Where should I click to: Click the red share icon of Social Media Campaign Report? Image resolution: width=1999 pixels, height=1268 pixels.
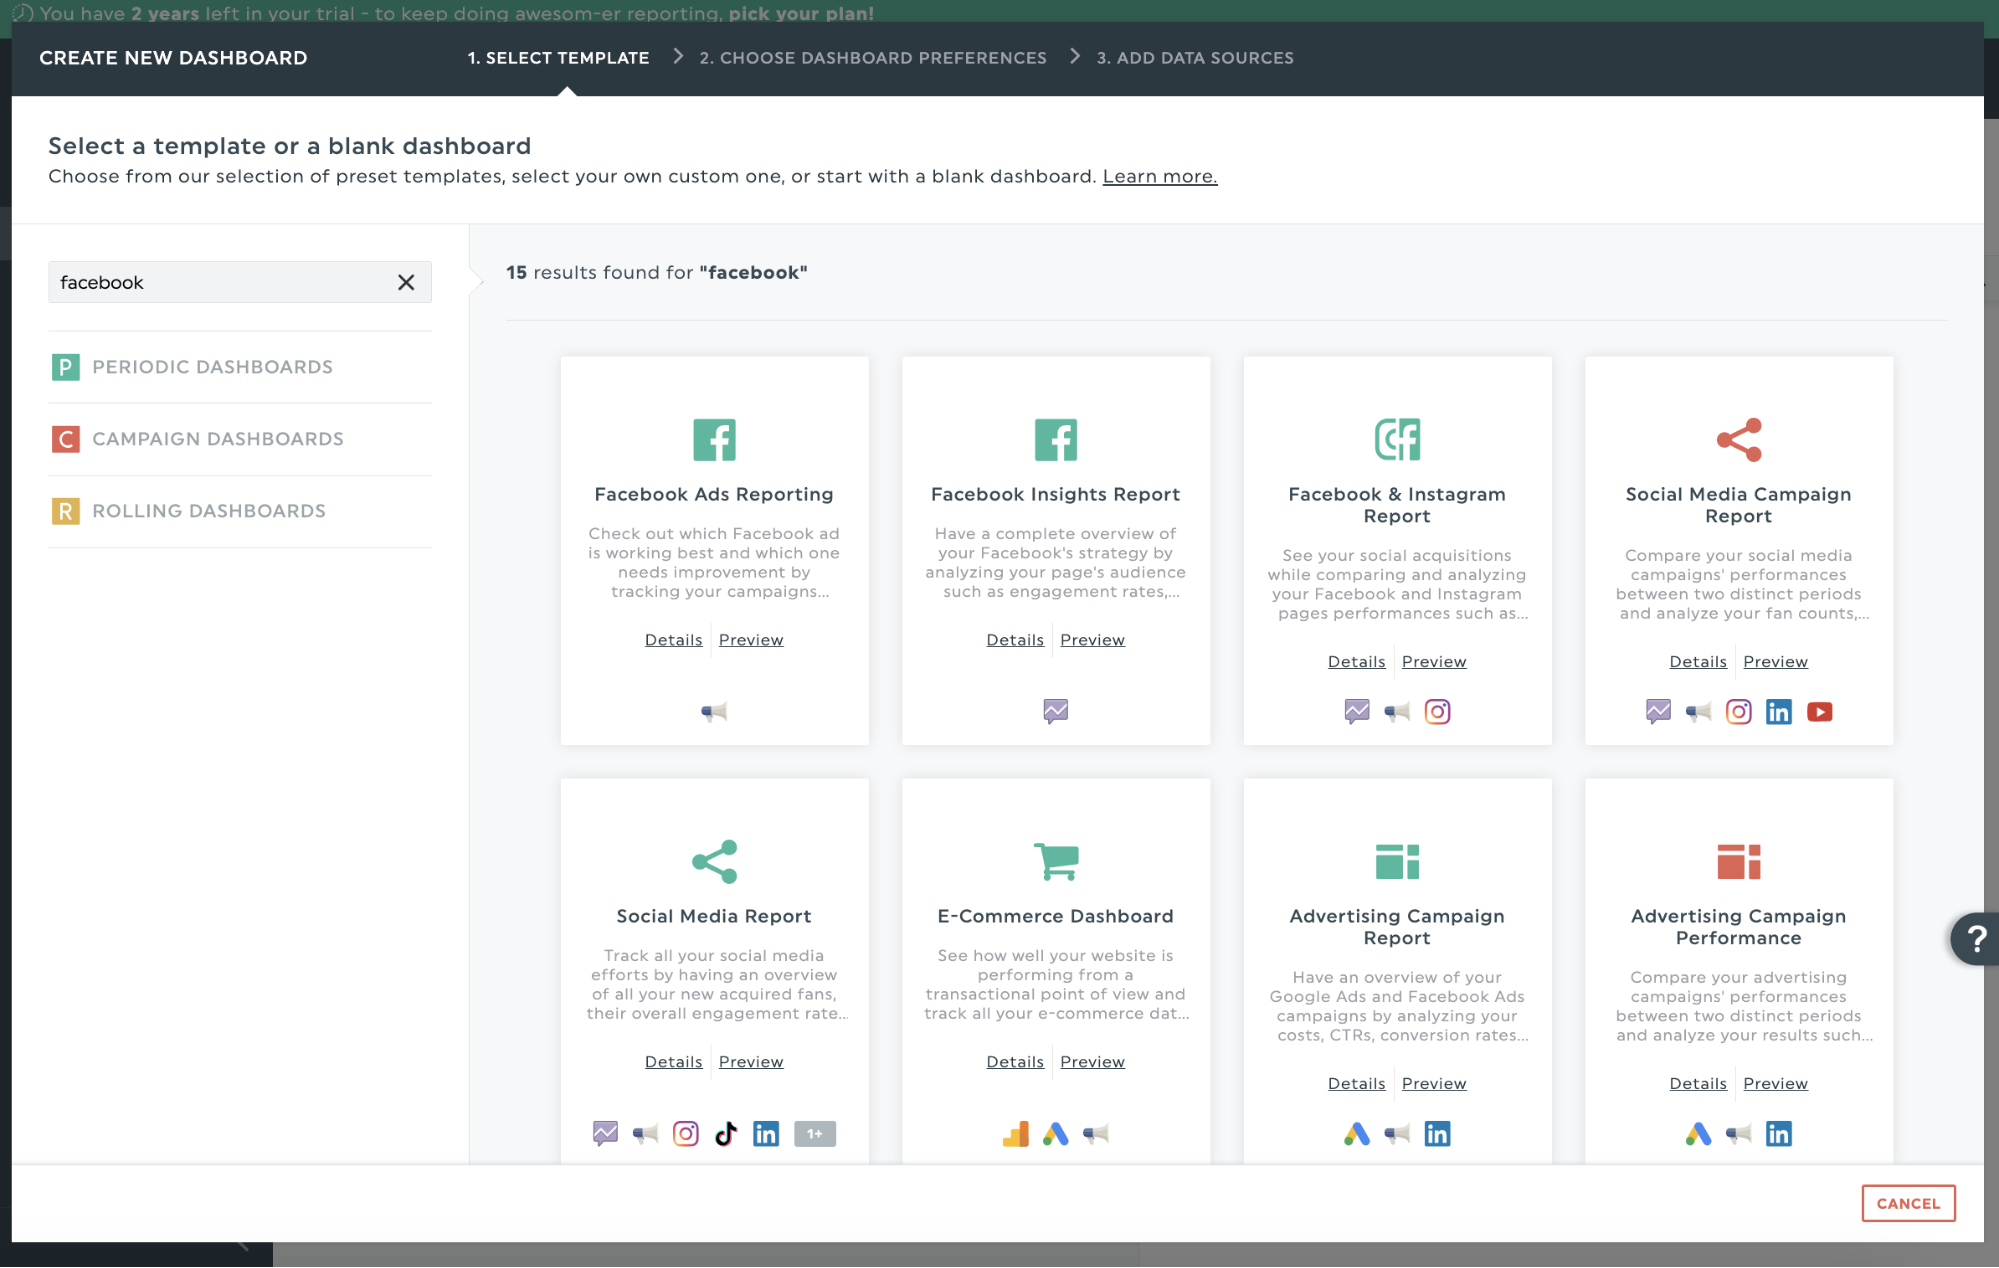(1739, 440)
